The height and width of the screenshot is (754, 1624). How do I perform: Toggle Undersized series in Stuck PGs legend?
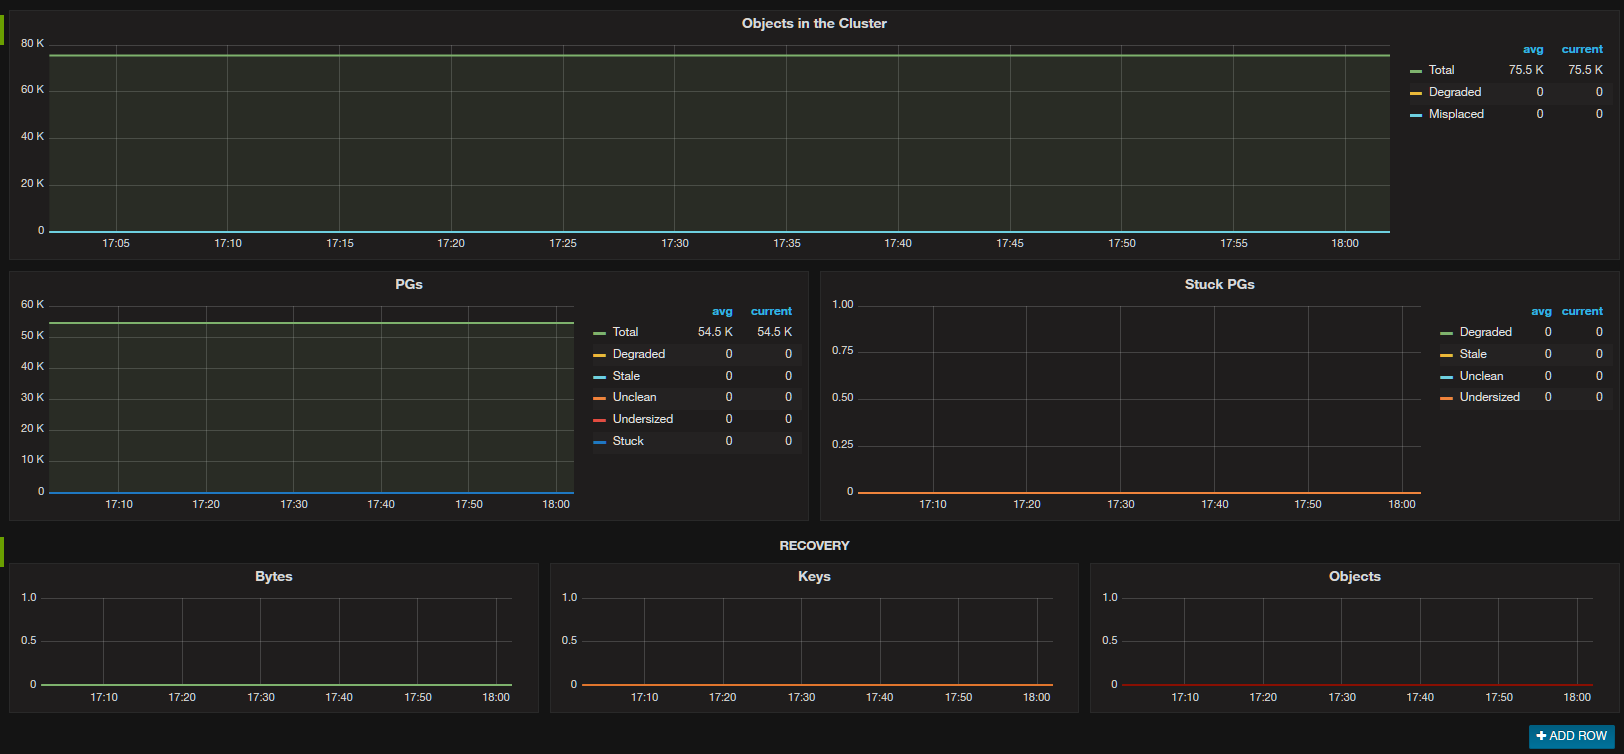point(1489,397)
